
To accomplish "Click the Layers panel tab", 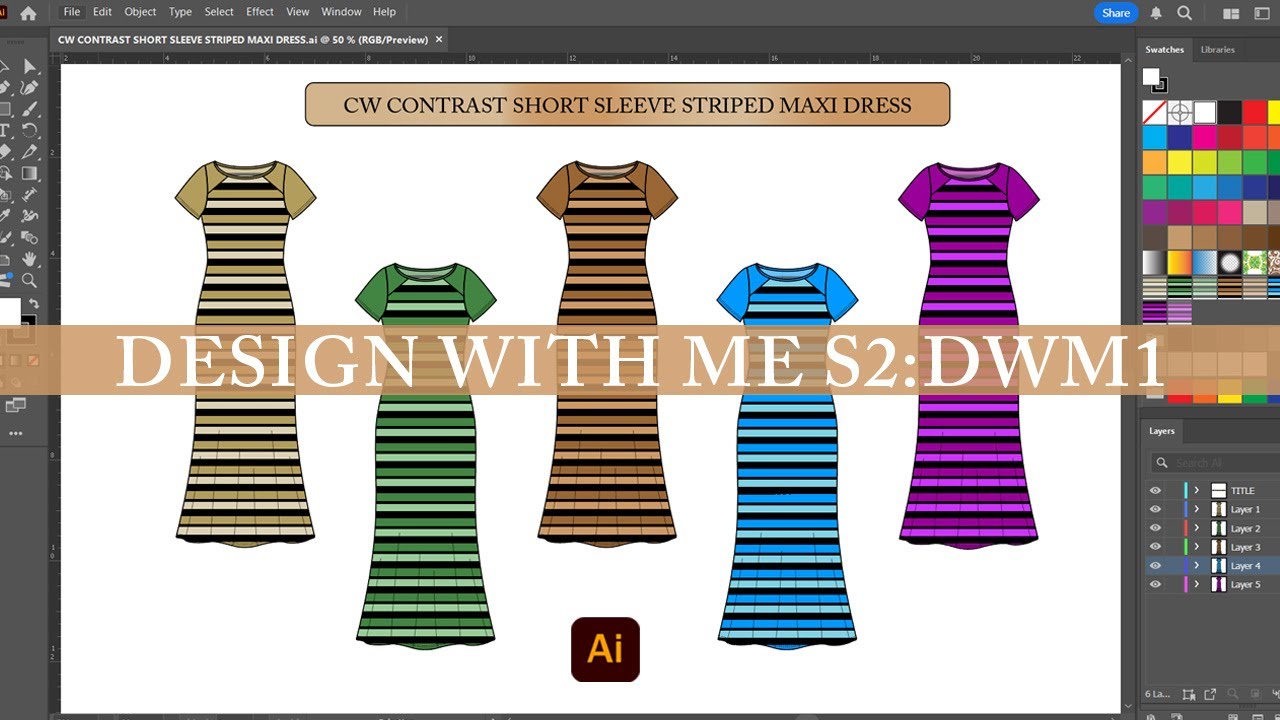I will coord(1162,431).
